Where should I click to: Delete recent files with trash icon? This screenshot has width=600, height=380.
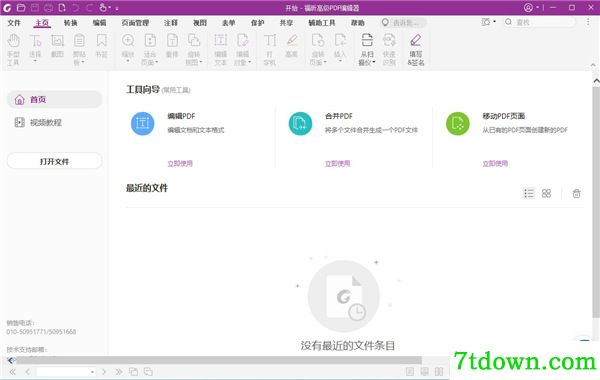[x=576, y=194]
